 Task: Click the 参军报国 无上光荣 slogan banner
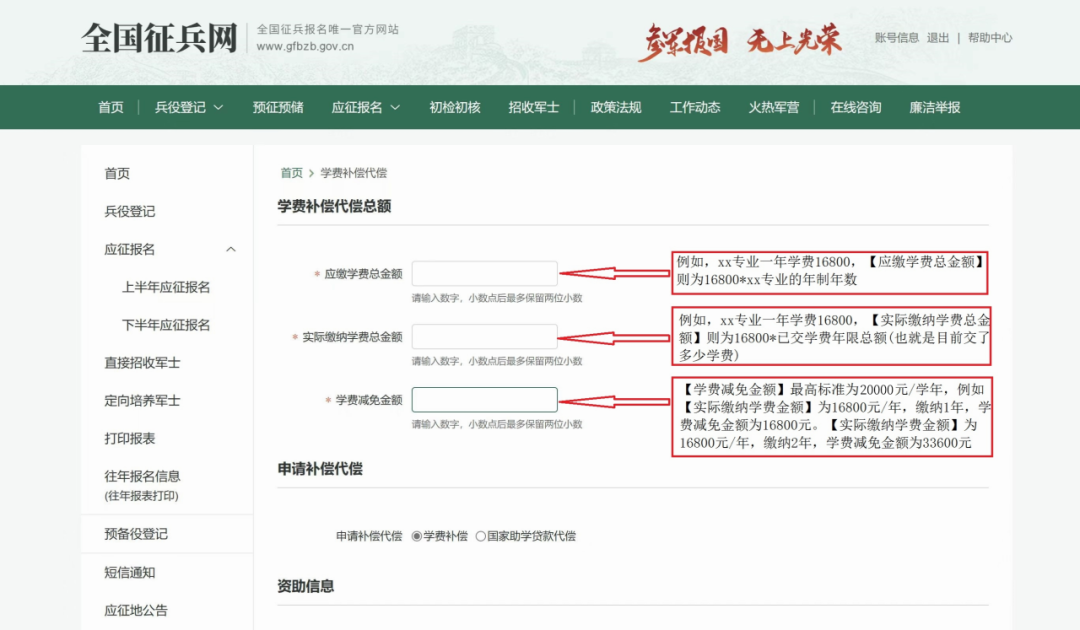click(x=739, y=41)
